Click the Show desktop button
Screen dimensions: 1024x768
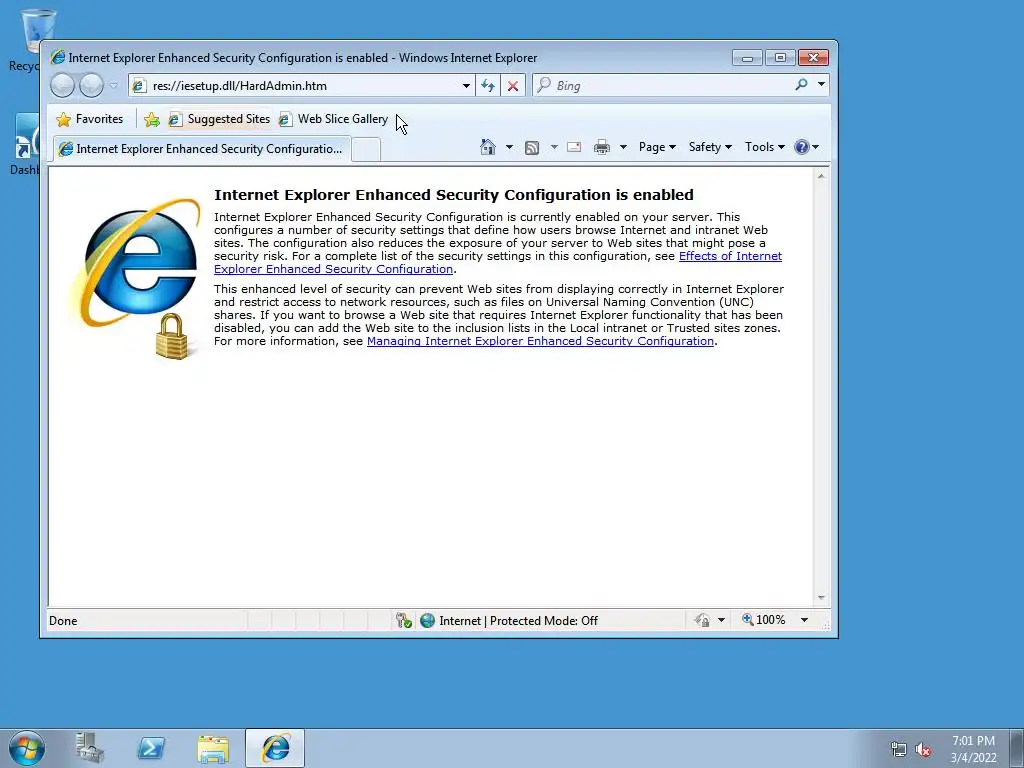[1017, 748]
